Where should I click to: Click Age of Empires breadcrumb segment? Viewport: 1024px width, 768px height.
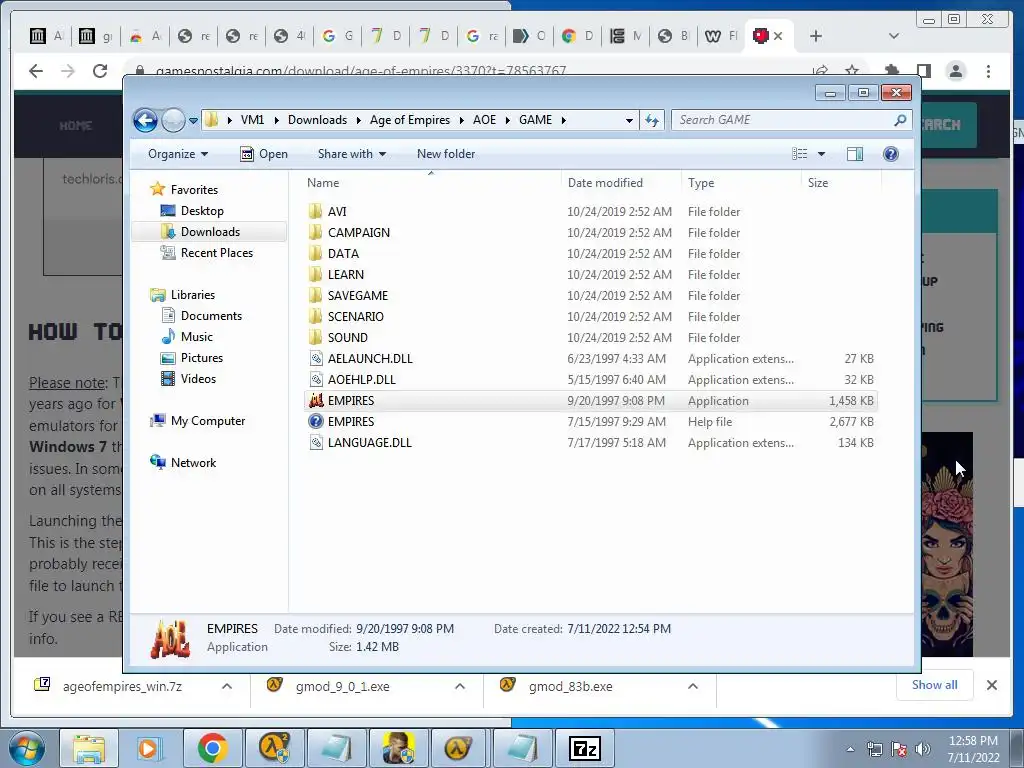tap(409, 120)
